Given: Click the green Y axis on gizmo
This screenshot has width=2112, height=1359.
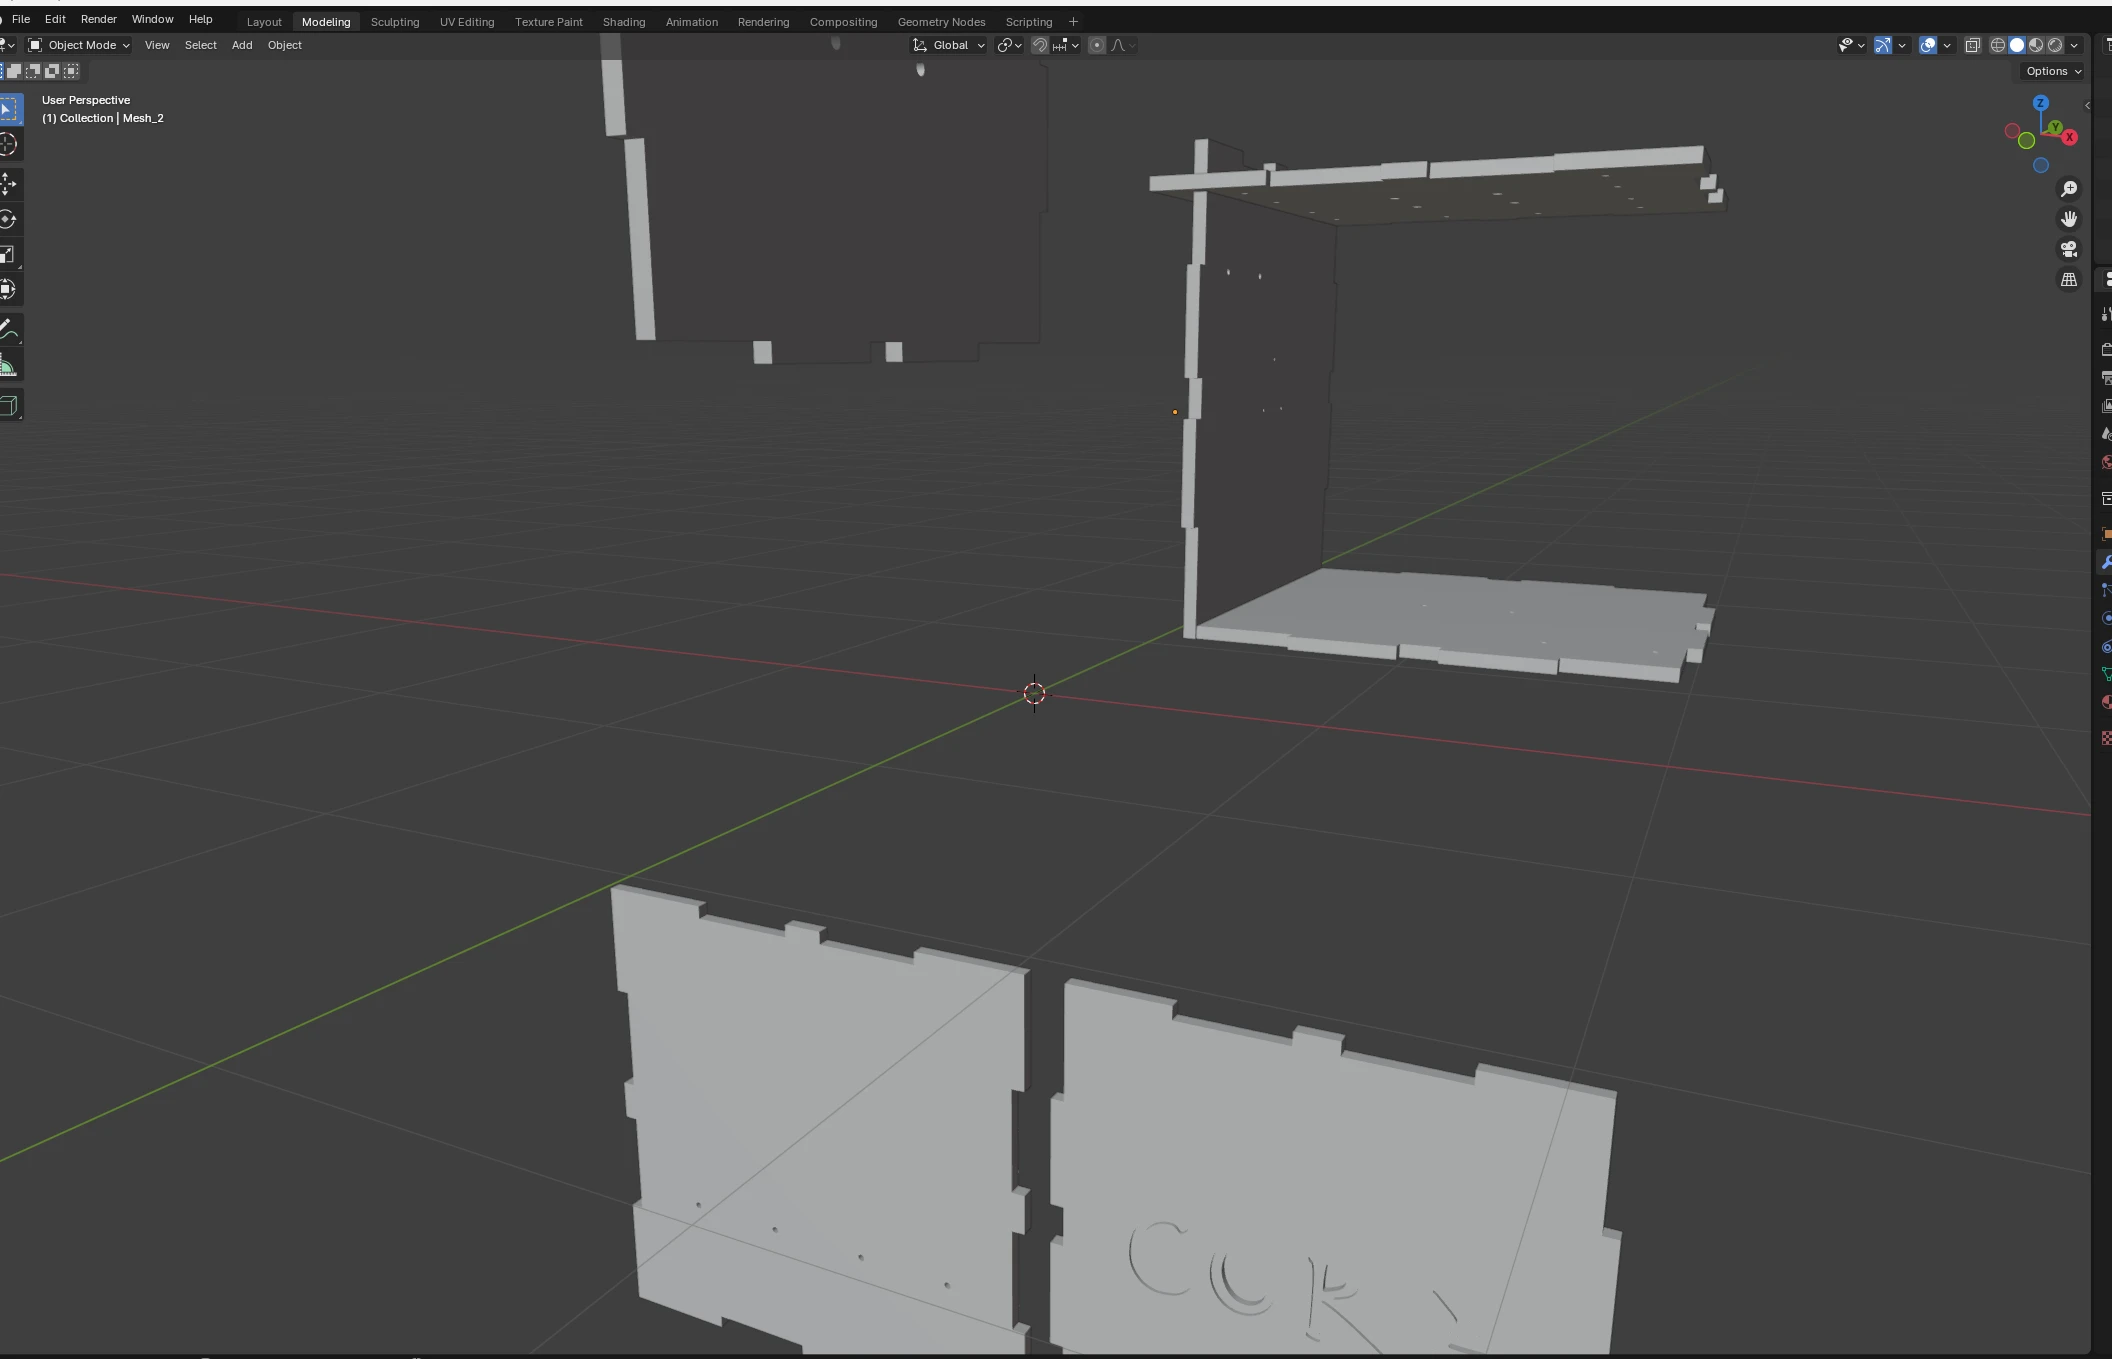Looking at the screenshot, I should click(x=2054, y=128).
